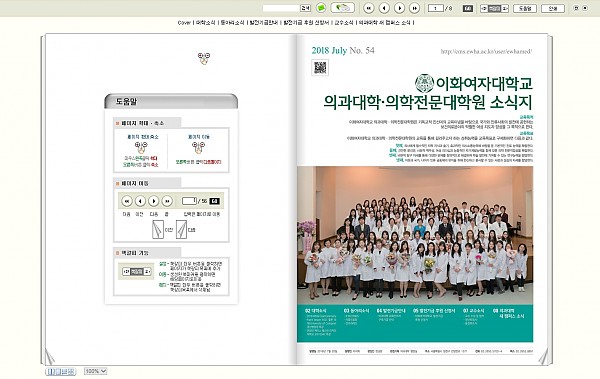The height and width of the screenshot is (379, 600).
Task: Click the single-page view icon at bottom left
Action: (58, 371)
